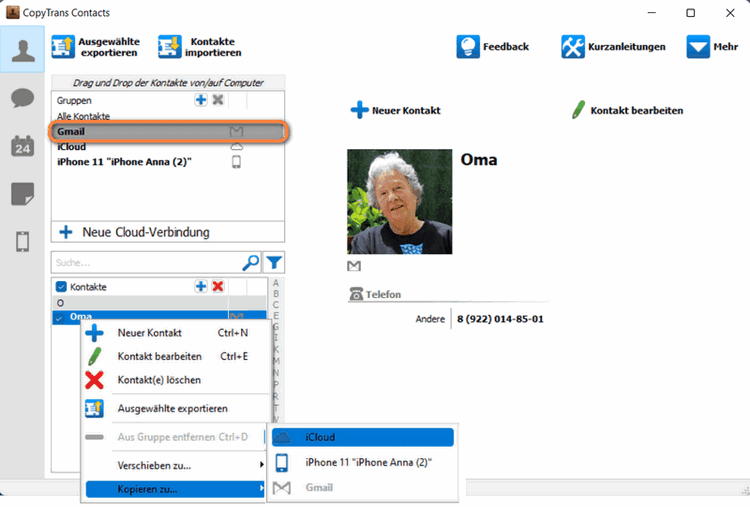Open Kurzanleitungen
This screenshot has height=507, width=750.
coord(613,47)
